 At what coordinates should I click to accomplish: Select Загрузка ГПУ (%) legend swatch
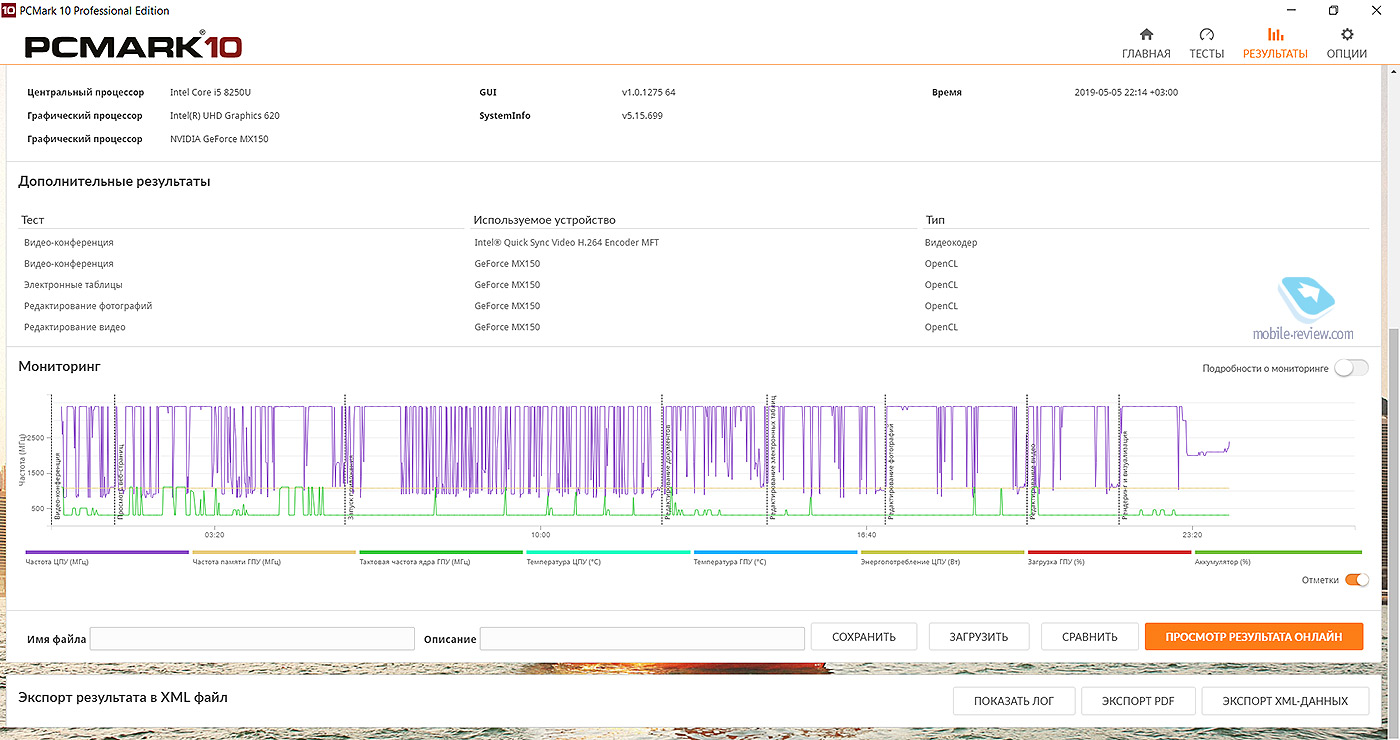coord(1109,552)
